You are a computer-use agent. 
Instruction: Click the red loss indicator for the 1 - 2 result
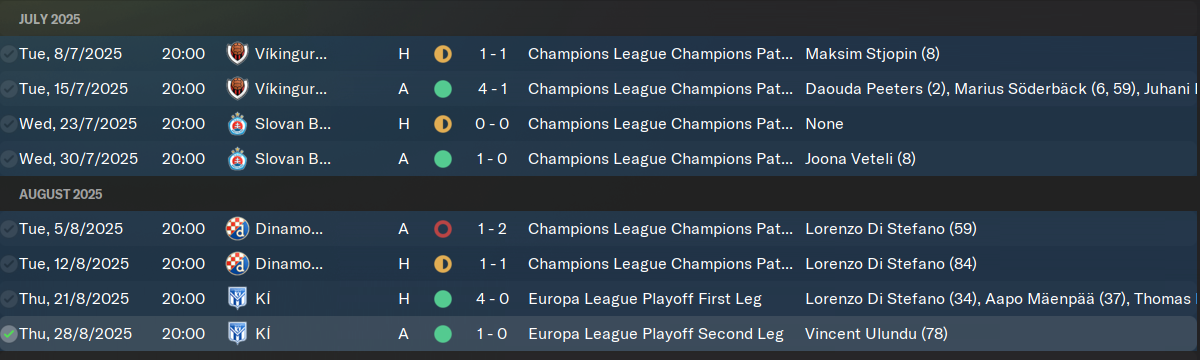pos(443,229)
